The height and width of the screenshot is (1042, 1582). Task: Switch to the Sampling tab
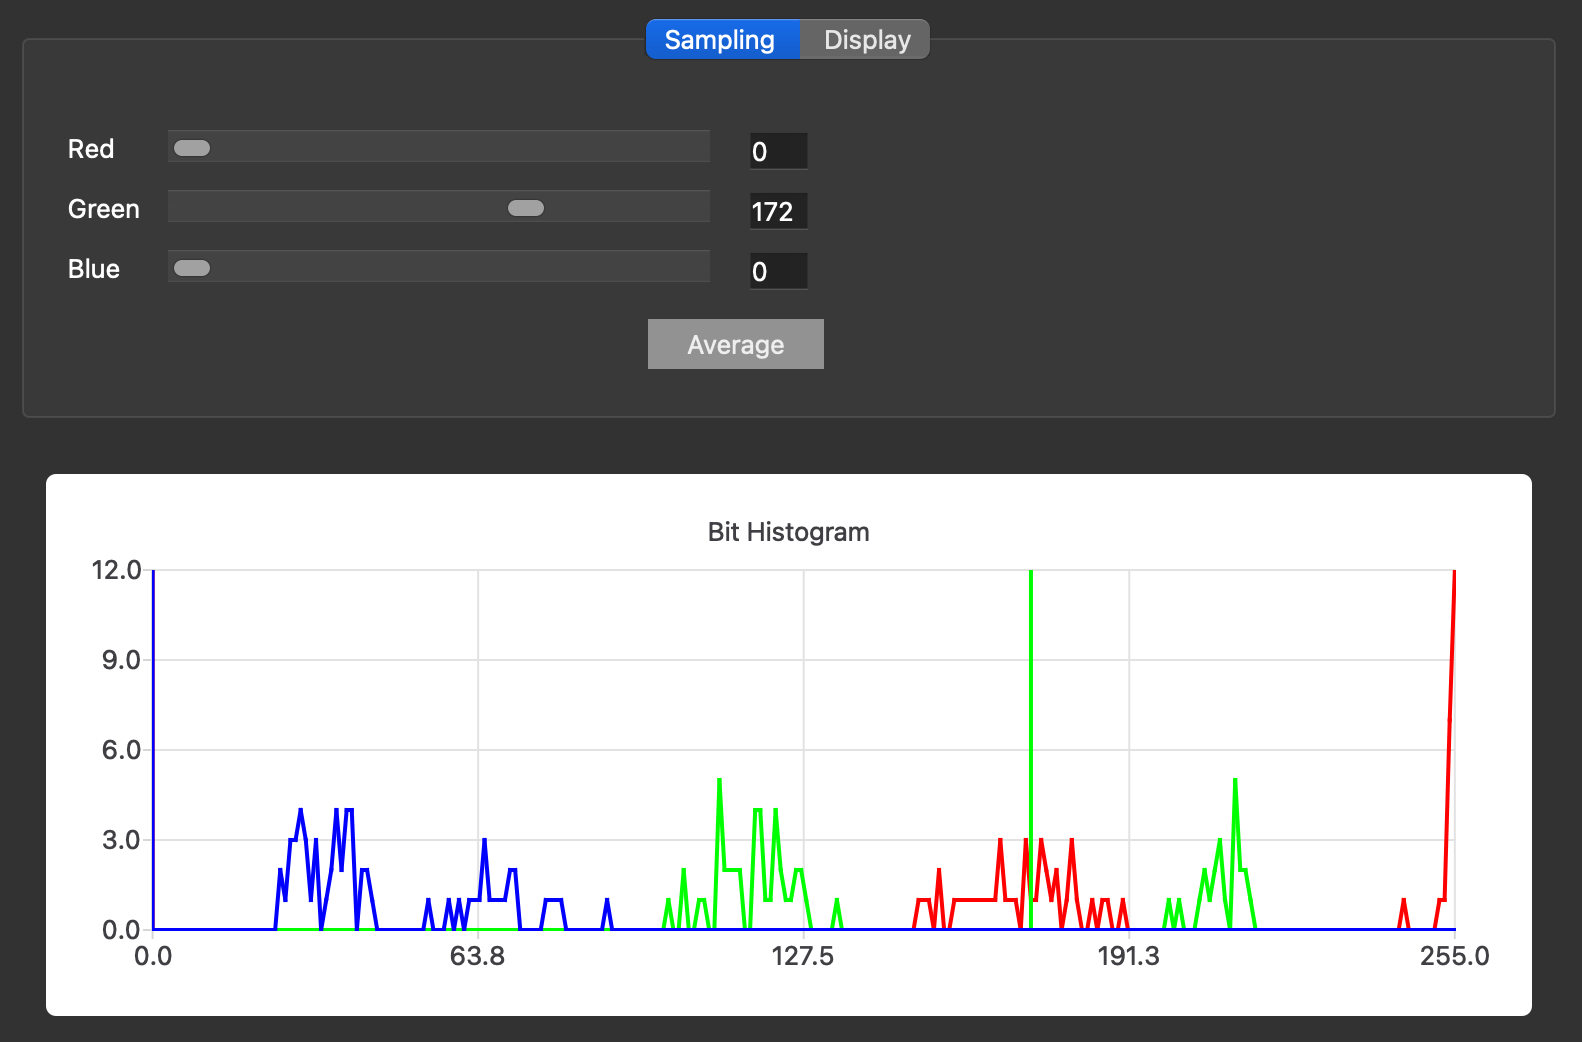point(722,40)
